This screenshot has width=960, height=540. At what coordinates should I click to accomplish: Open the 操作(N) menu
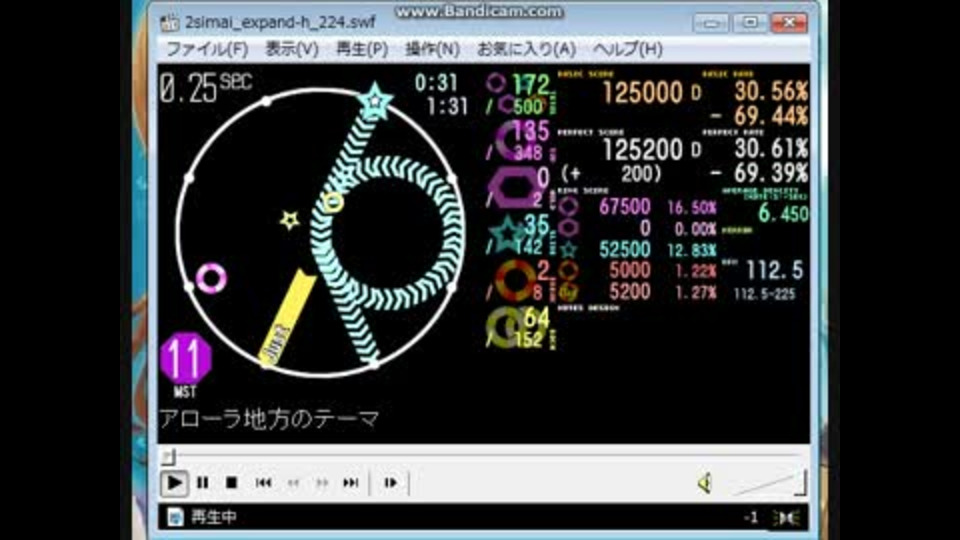432,49
